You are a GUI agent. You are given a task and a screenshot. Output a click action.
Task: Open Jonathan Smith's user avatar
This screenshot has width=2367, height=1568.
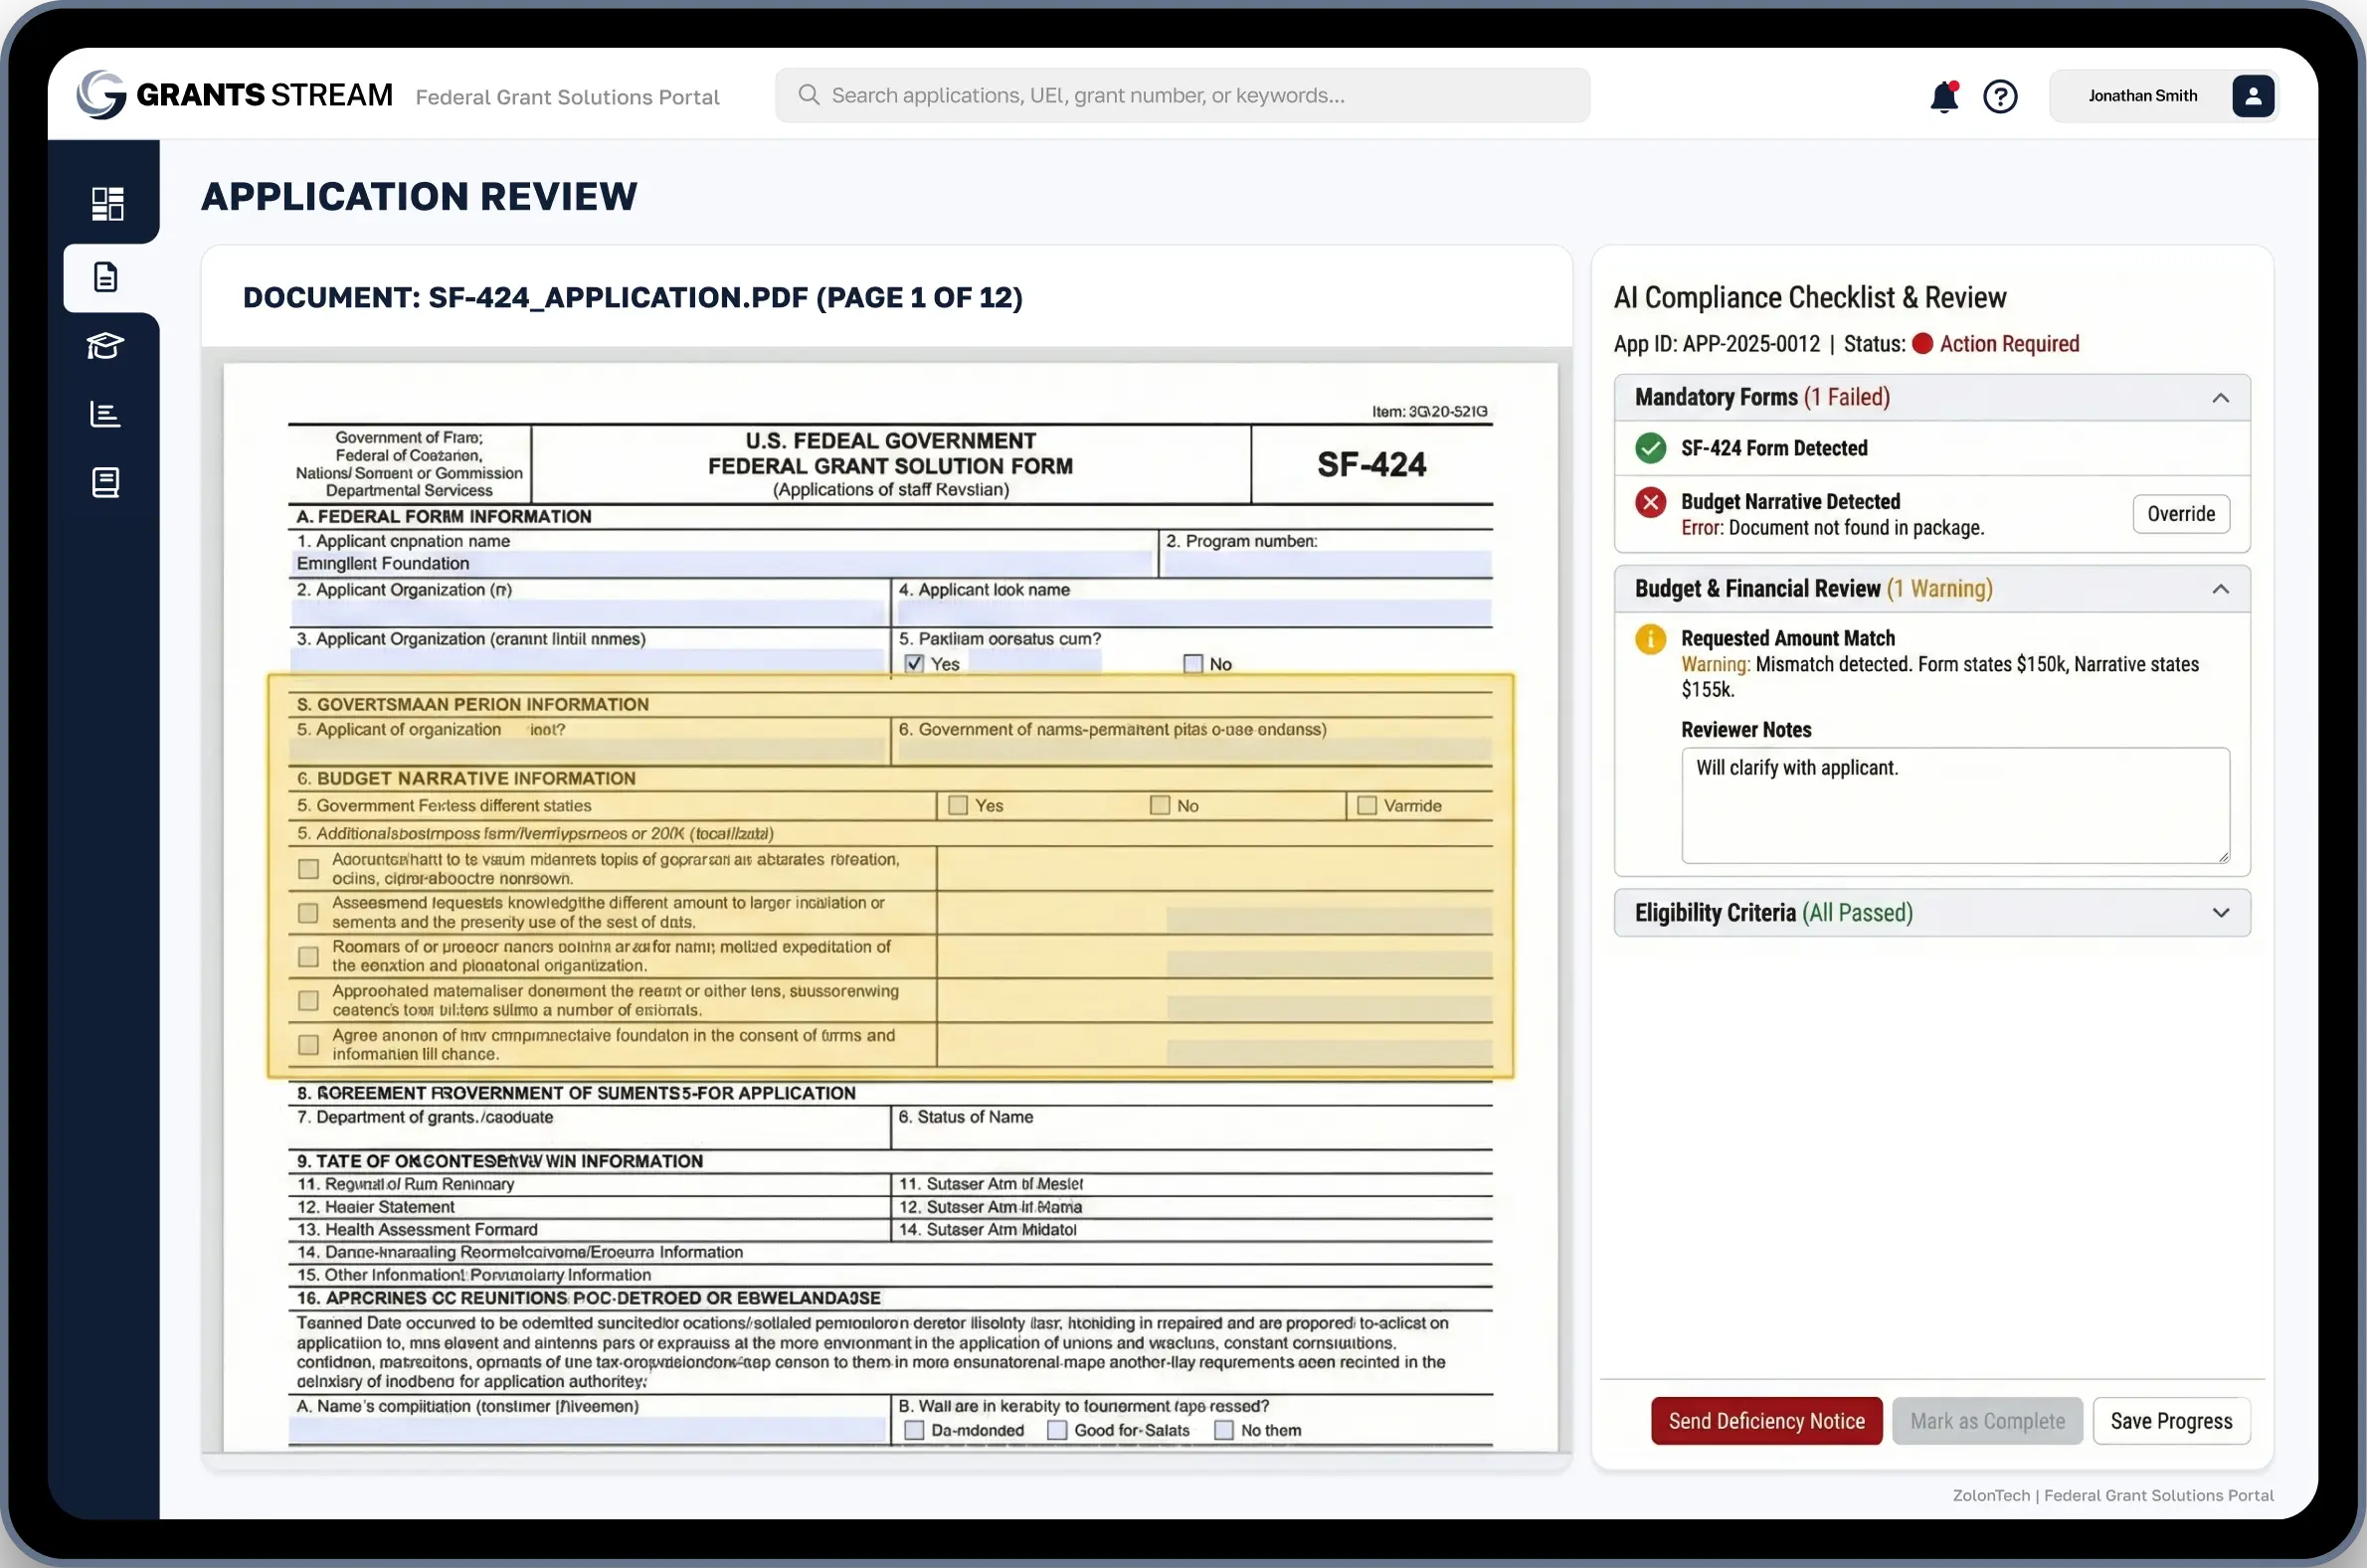click(2252, 96)
